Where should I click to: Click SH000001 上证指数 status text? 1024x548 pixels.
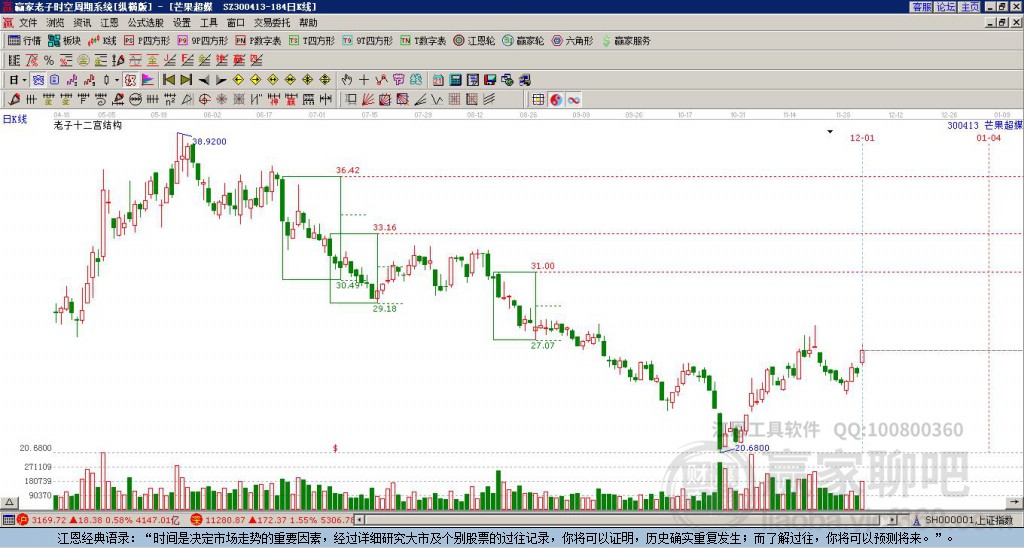coord(968,520)
